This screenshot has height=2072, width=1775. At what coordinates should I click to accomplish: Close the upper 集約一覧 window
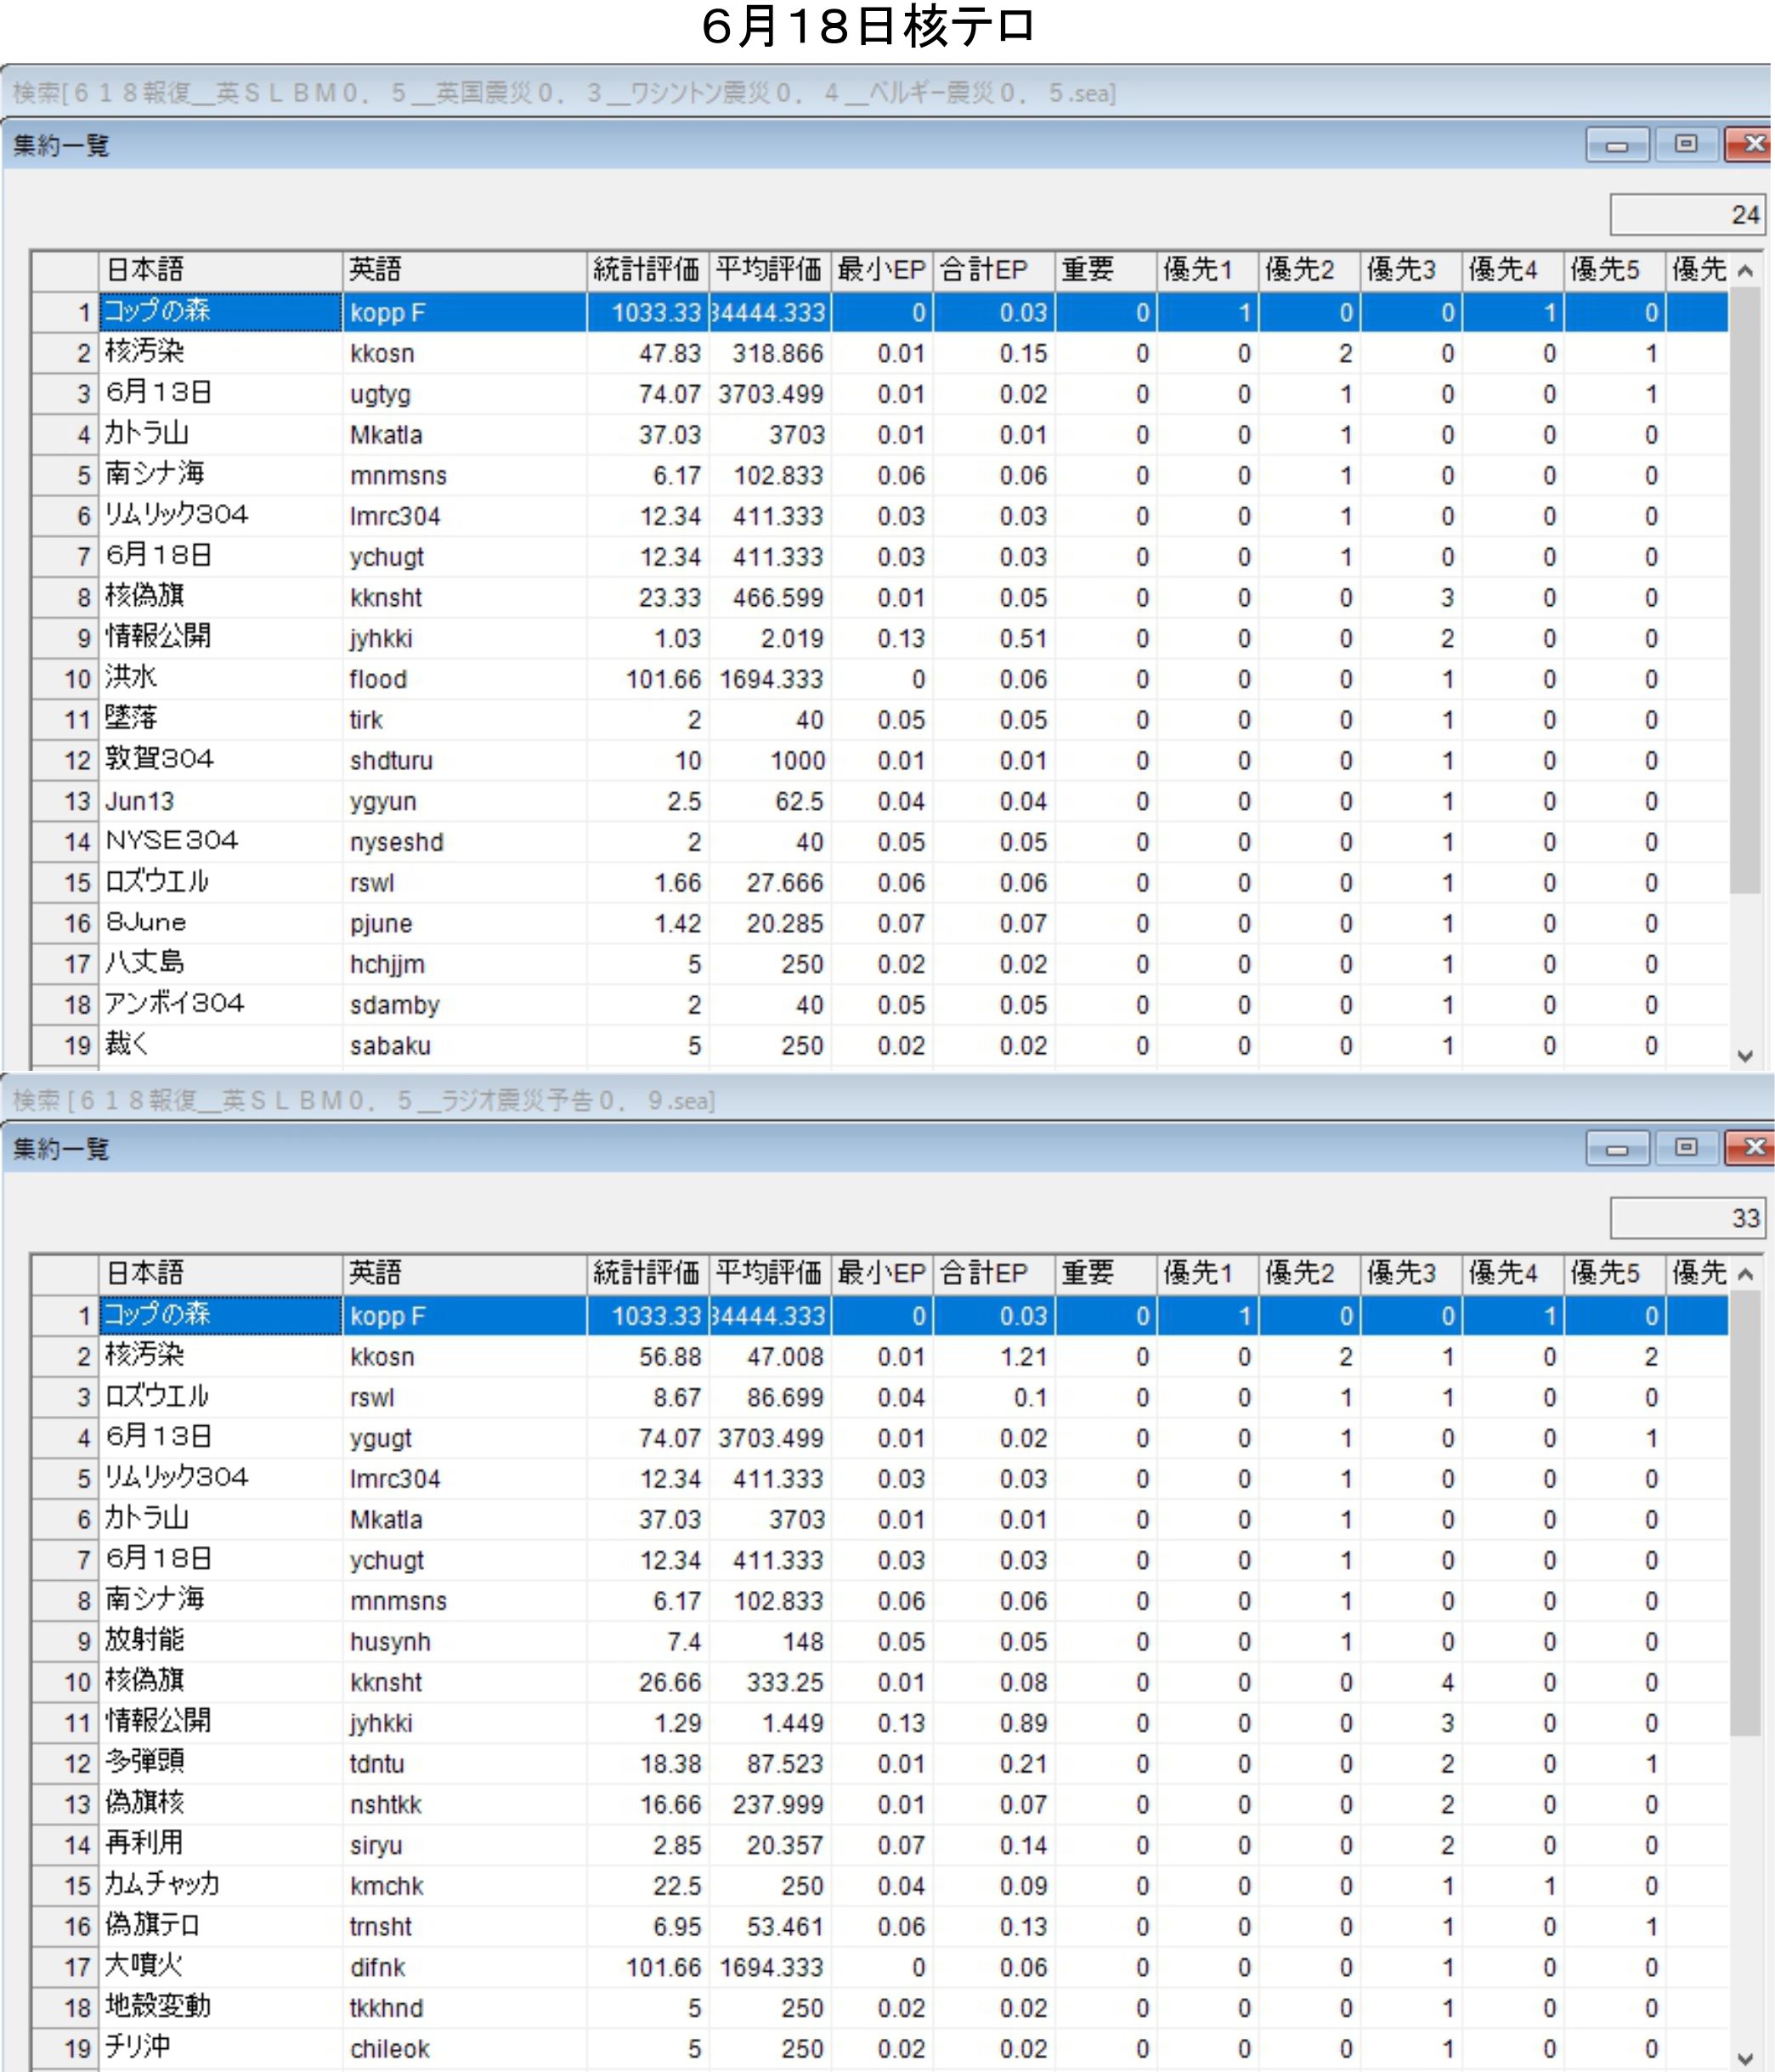point(1749,145)
